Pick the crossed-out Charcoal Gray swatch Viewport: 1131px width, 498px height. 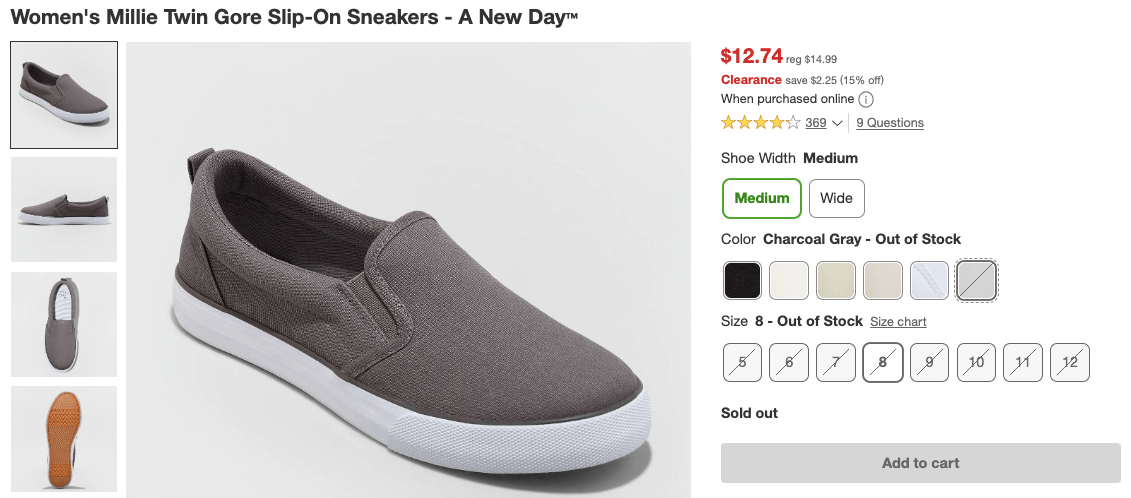pyautogui.click(x=976, y=281)
